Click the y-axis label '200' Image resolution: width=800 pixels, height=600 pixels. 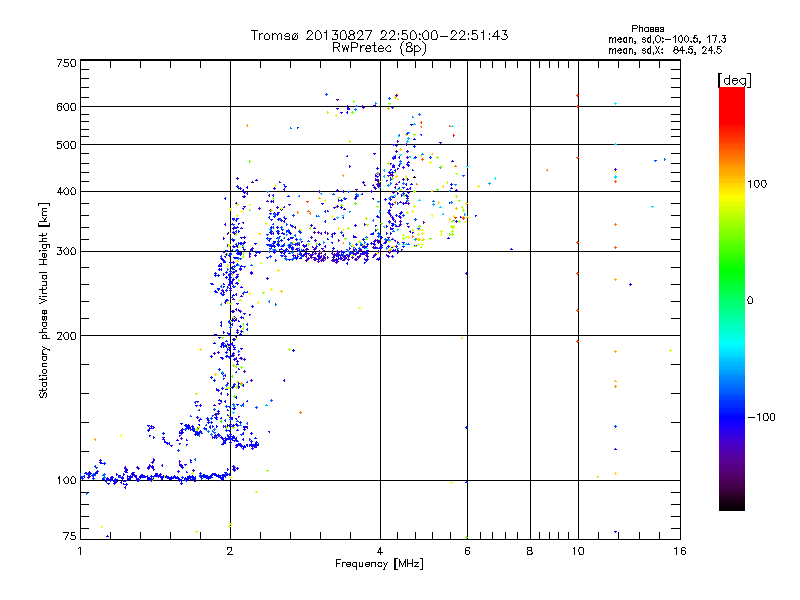[66, 336]
